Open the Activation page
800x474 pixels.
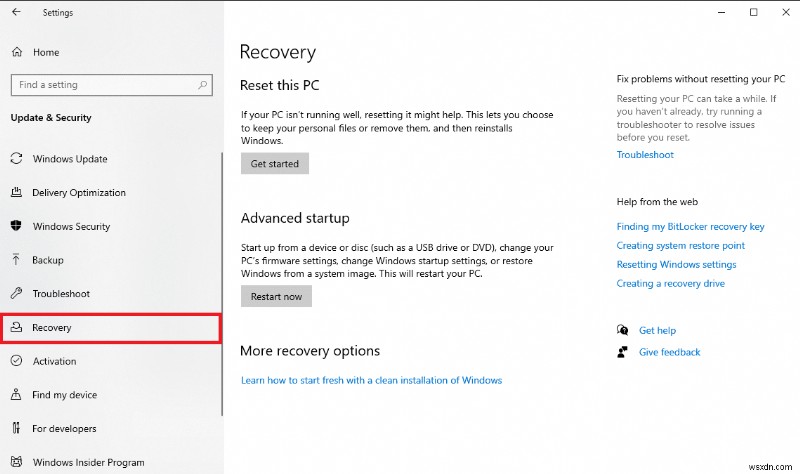[55, 361]
